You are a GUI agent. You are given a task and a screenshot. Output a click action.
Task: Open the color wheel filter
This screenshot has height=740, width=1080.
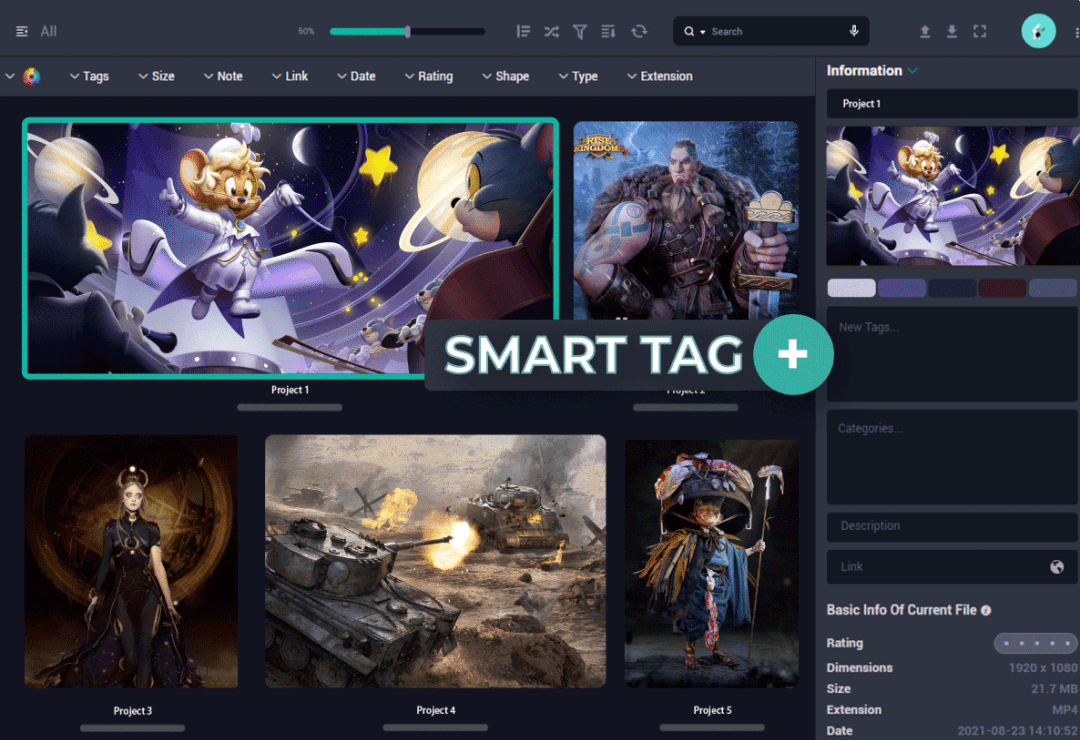click(31, 76)
